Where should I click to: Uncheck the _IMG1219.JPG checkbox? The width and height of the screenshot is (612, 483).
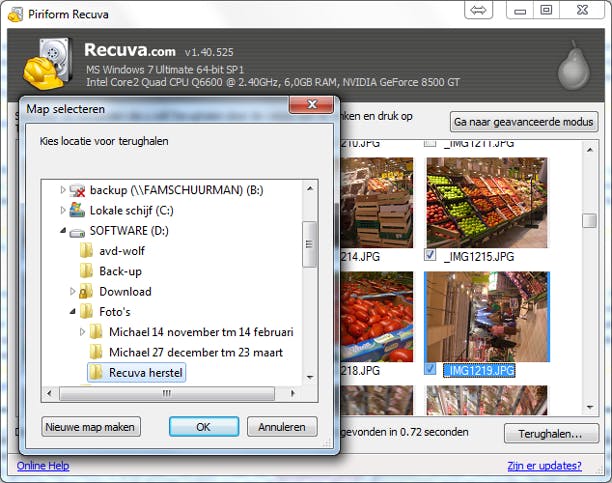coord(430,369)
